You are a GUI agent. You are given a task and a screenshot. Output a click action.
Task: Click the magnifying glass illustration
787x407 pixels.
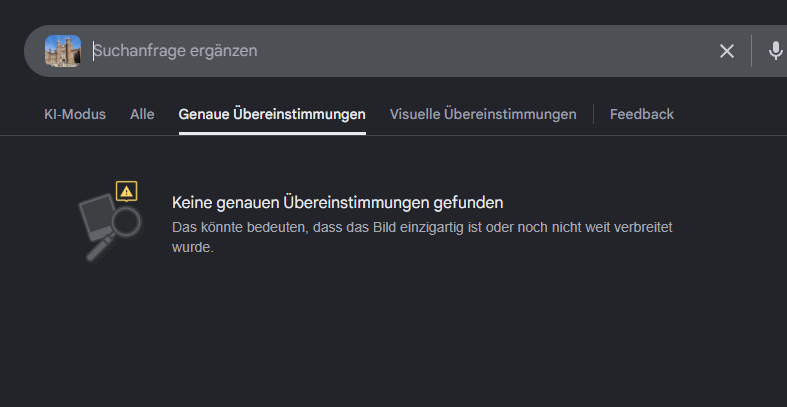[116, 232]
